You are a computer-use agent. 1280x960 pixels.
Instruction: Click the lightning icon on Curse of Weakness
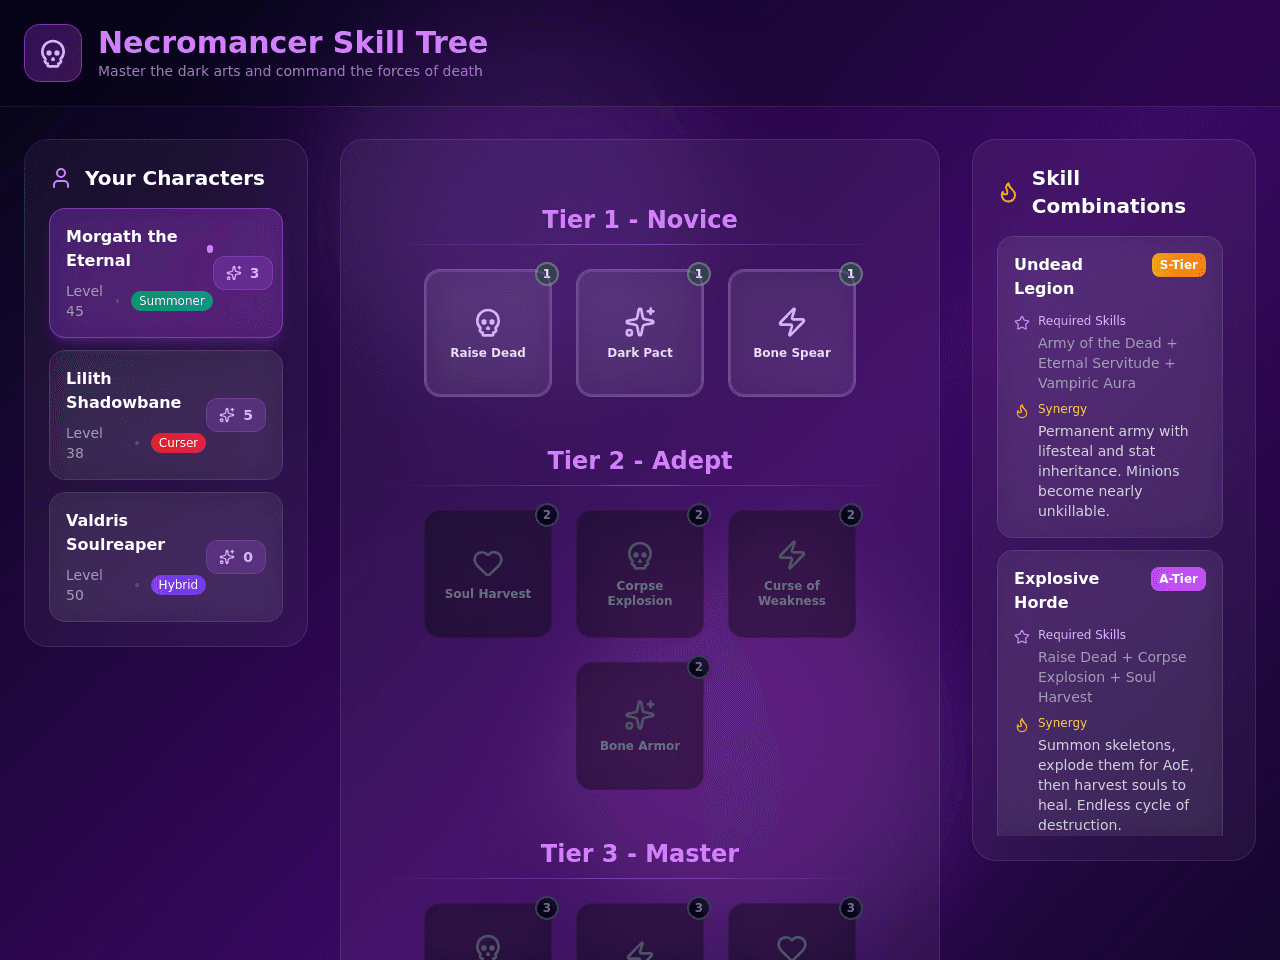(x=792, y=555)
